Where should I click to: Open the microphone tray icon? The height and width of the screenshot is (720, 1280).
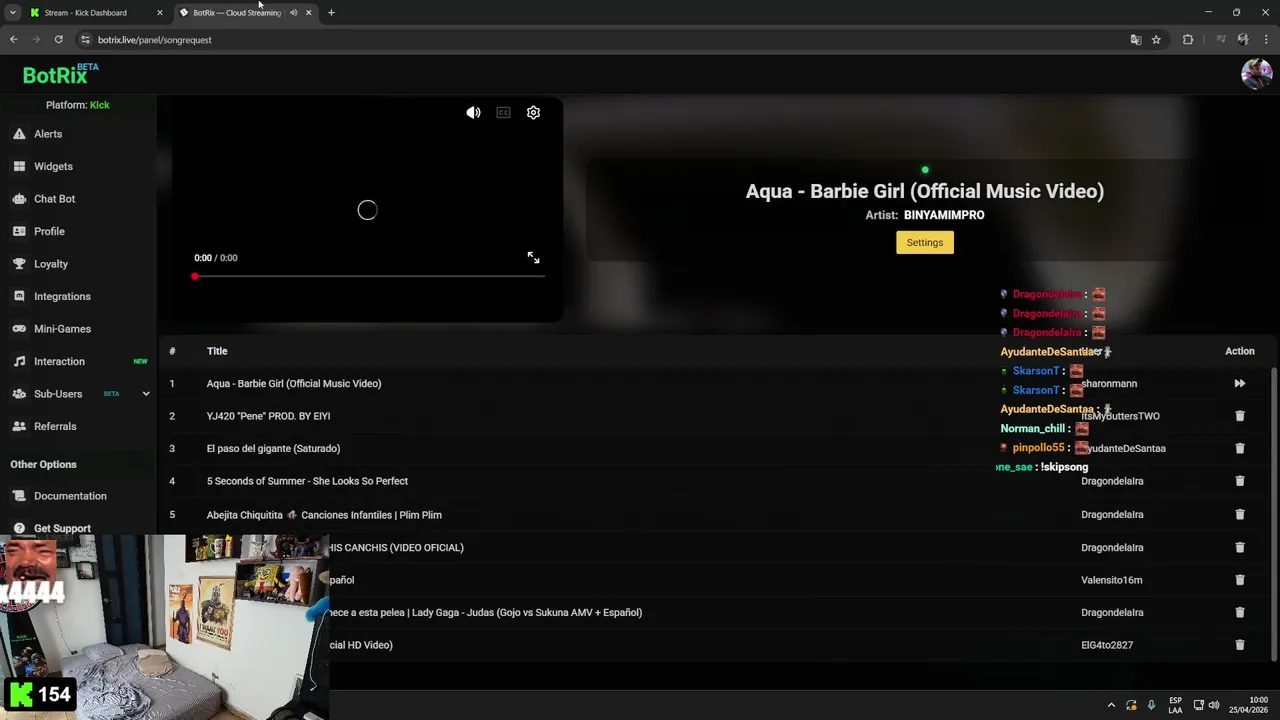click(1151, 705)
